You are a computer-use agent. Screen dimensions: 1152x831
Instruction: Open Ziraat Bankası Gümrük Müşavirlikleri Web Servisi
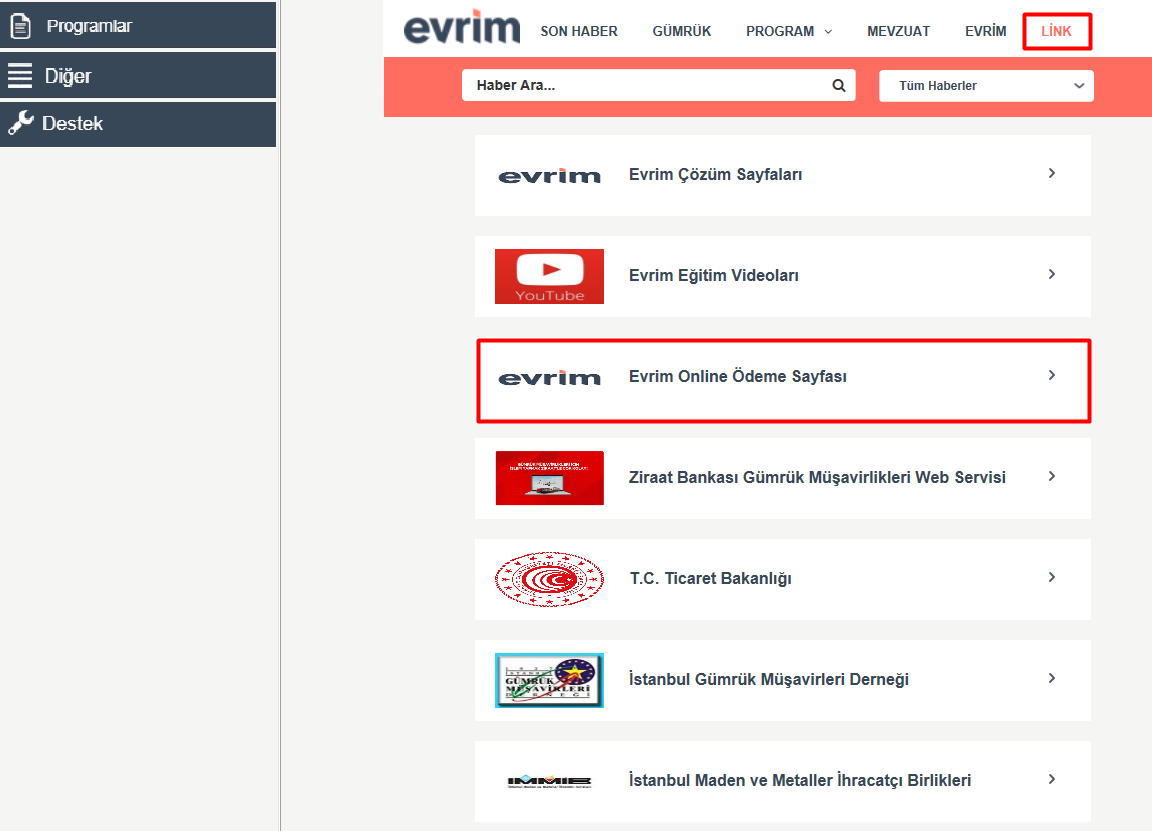pos(782,478)
